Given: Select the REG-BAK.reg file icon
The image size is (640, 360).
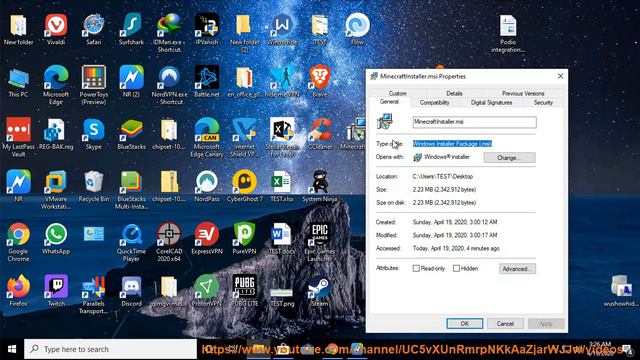Looking at the screenshot, I should click(56, 134).
